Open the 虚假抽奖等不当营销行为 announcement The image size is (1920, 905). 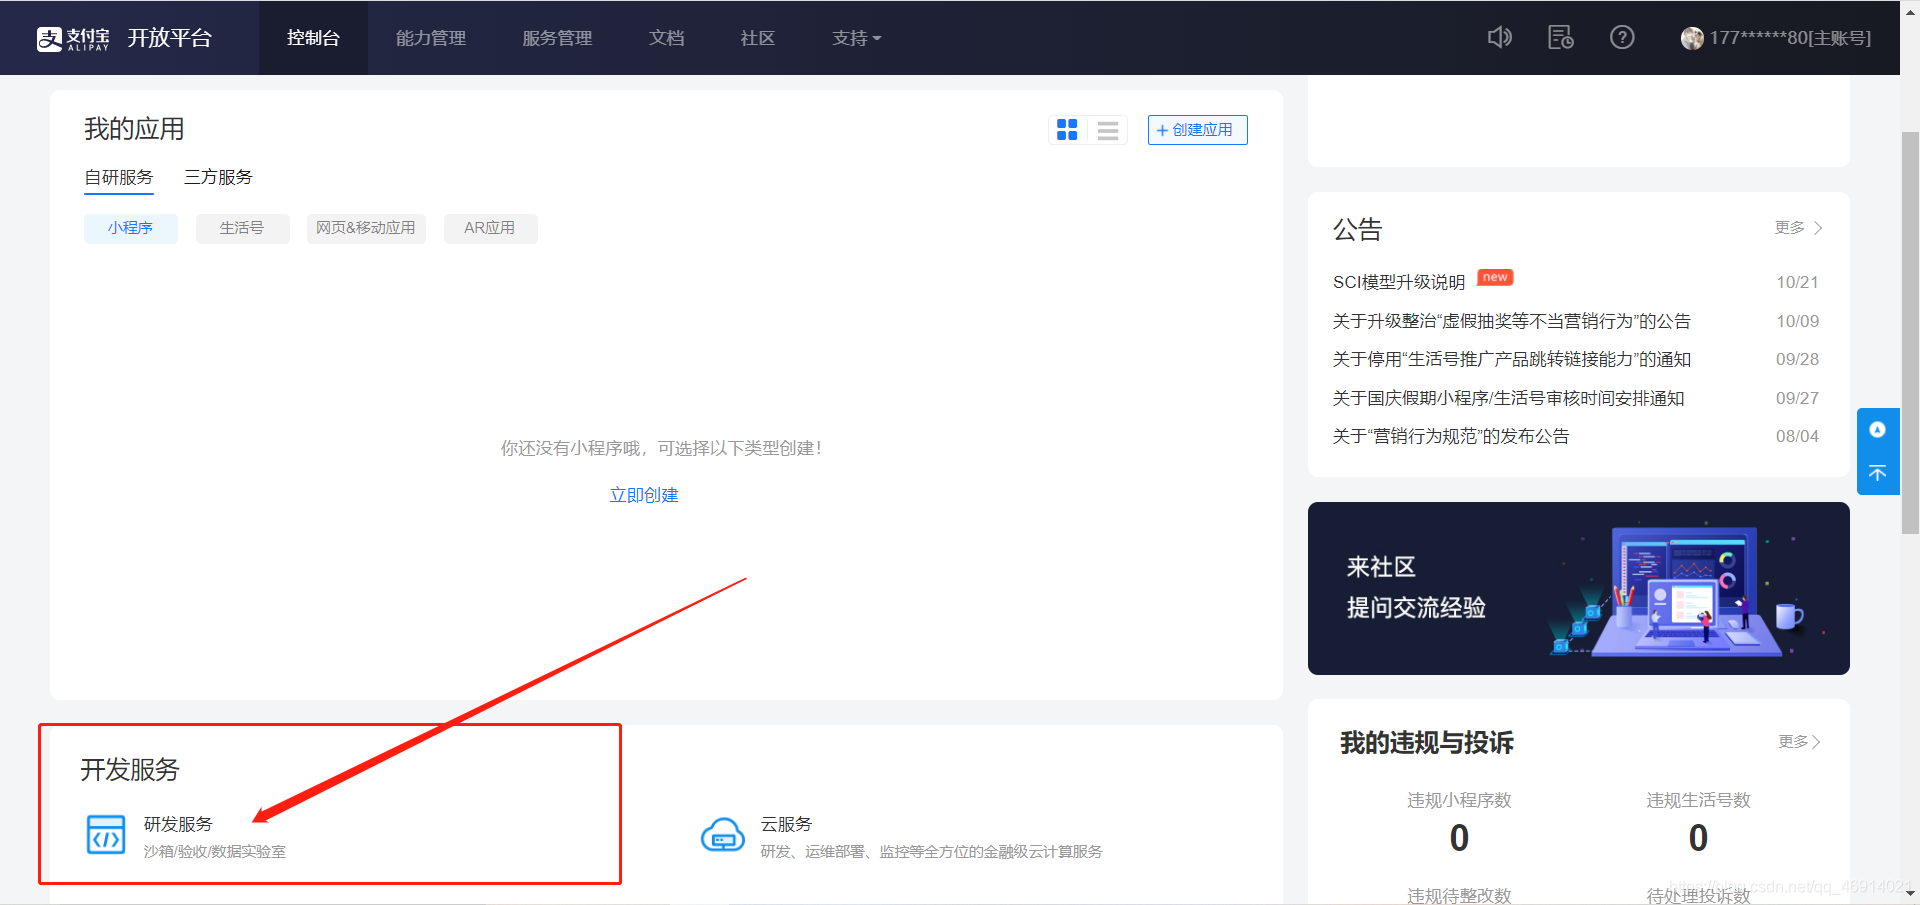(x=1511, y=321)
